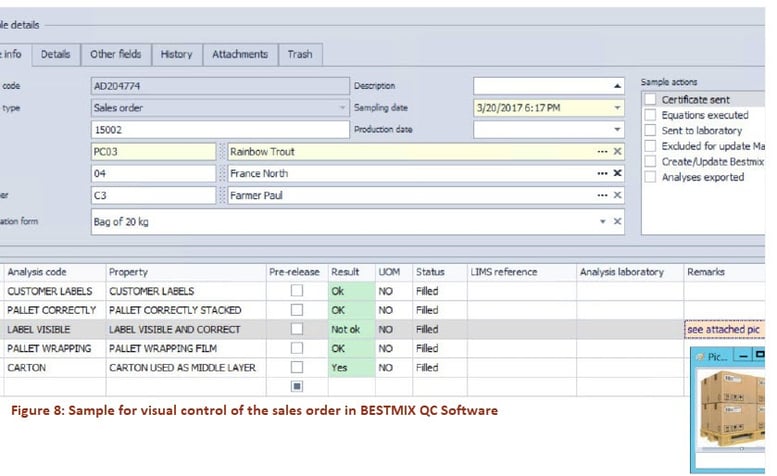Image resolution: width=777 pixels, height=476 pixels.
Task: Open the History tab
Action: [176, 54]
